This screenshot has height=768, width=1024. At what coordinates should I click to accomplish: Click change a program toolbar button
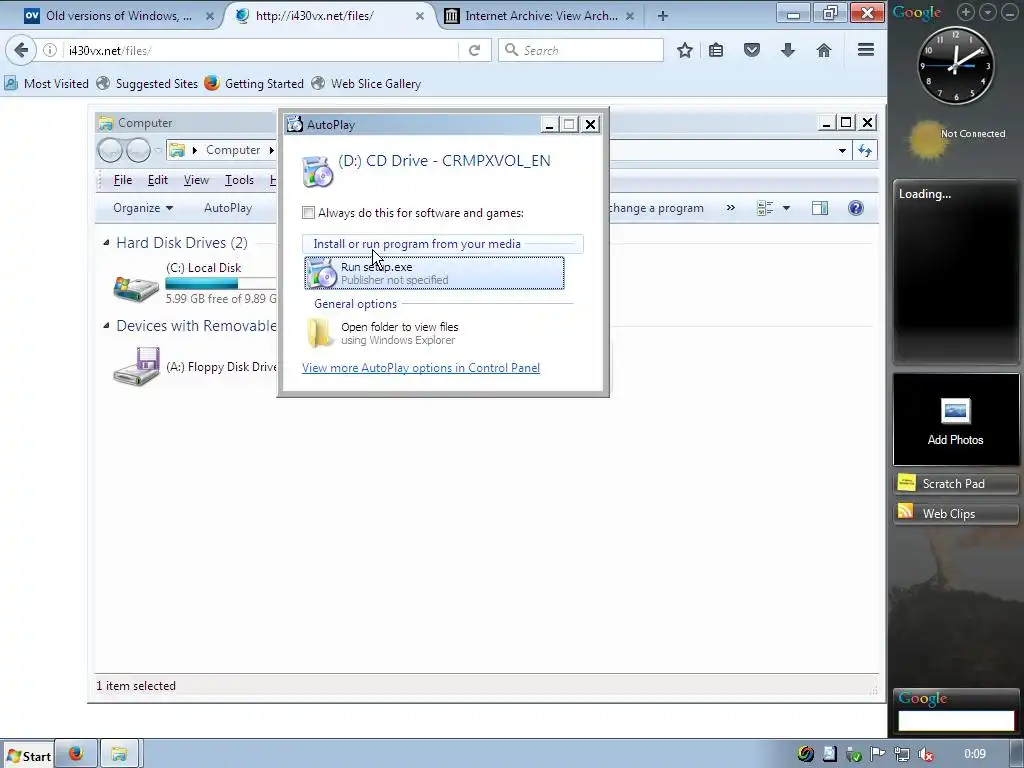point(655,208)
